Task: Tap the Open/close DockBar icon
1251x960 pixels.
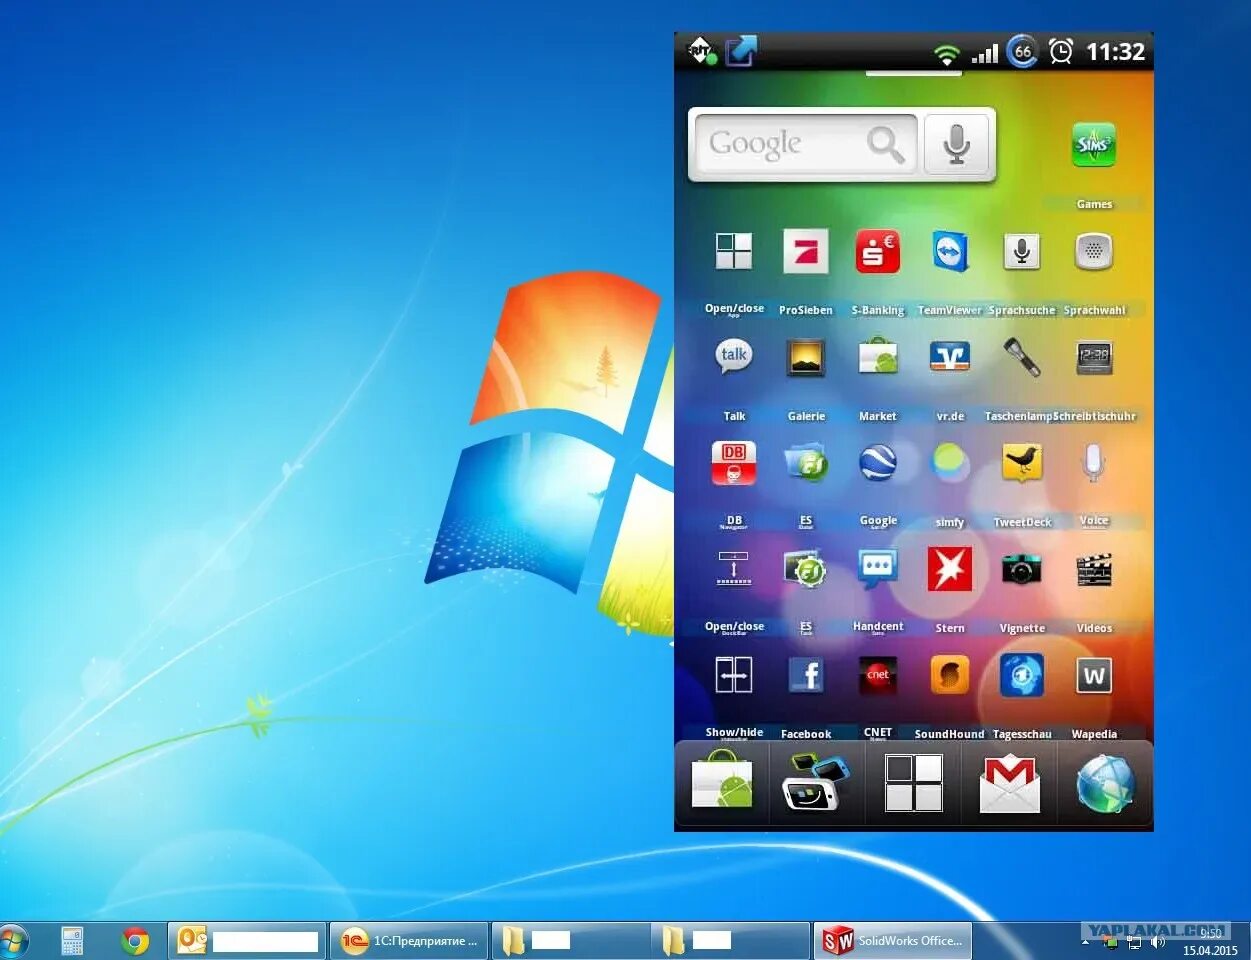Action: pyautogui.click(x=734, y=568)
